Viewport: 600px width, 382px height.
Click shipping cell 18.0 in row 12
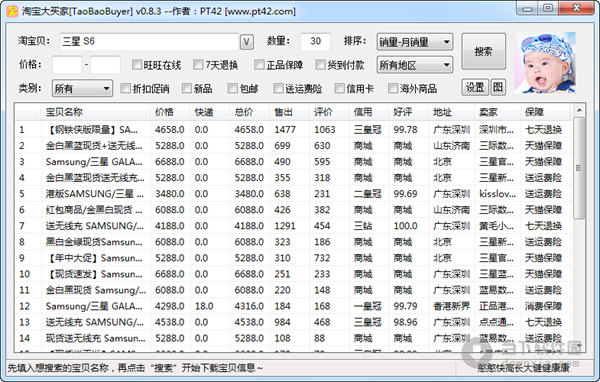pos(204,307)
